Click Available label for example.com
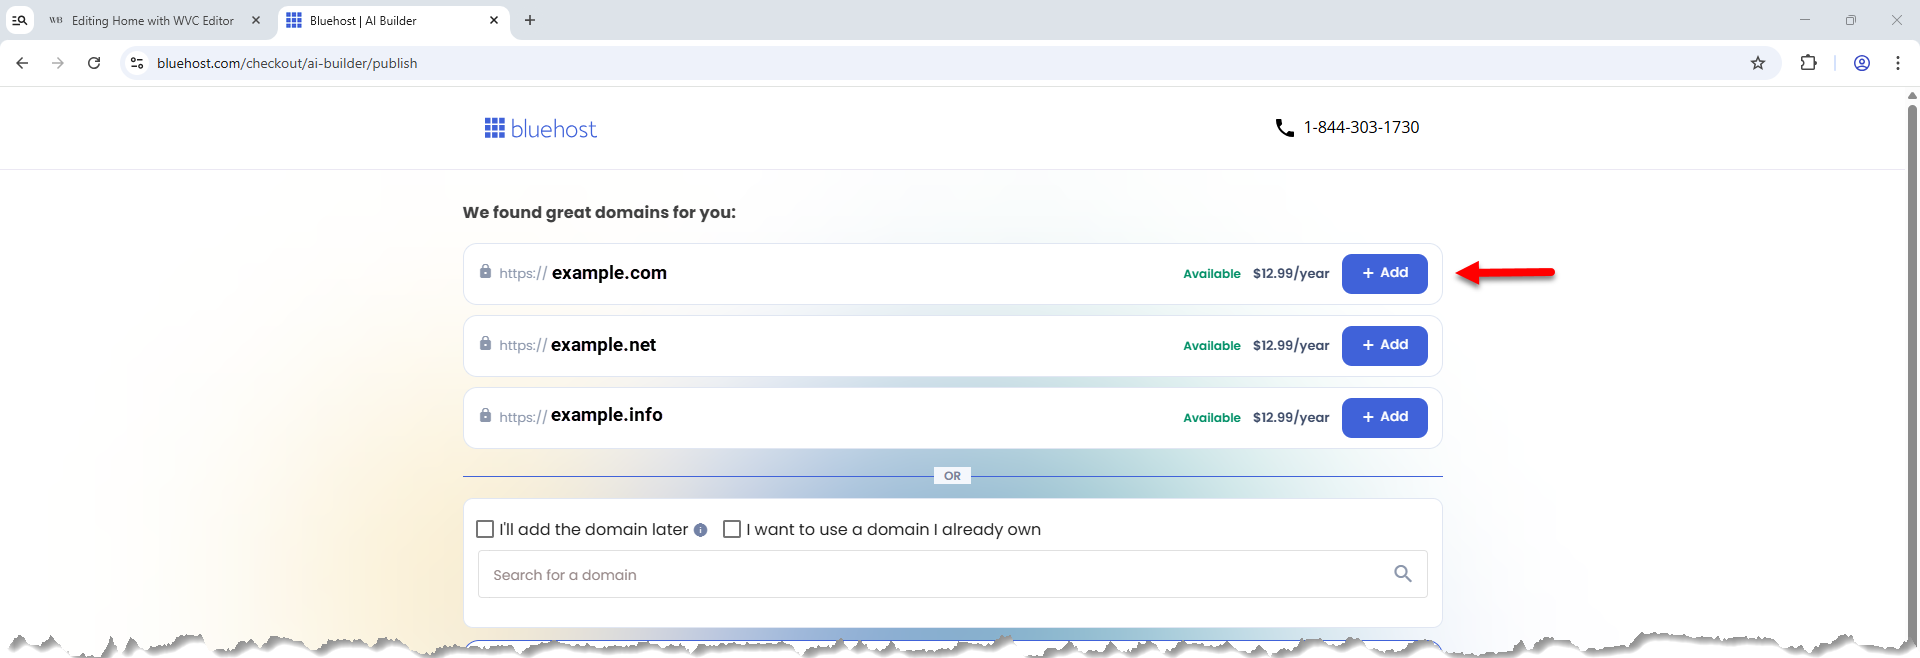 pyautogui.click(x=1212, y=274)
